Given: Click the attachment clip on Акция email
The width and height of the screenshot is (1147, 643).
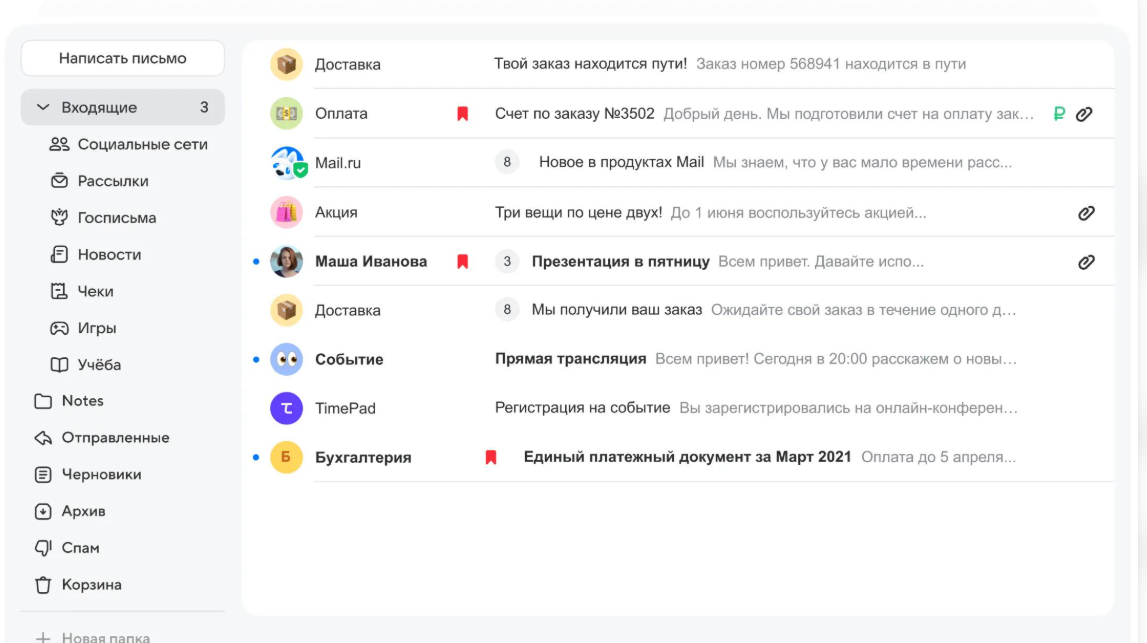Looking at the screenshot, I should [x=1086, y=213].
